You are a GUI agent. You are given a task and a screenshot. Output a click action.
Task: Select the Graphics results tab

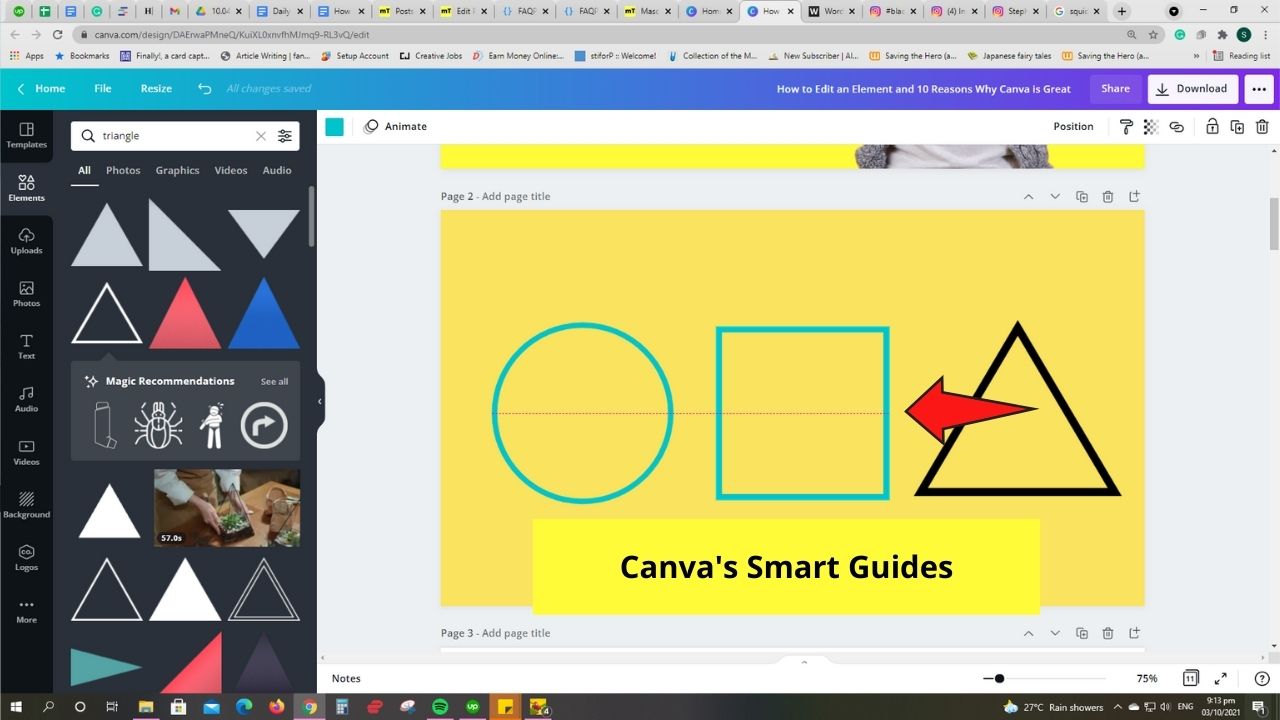tap(177, 170)
